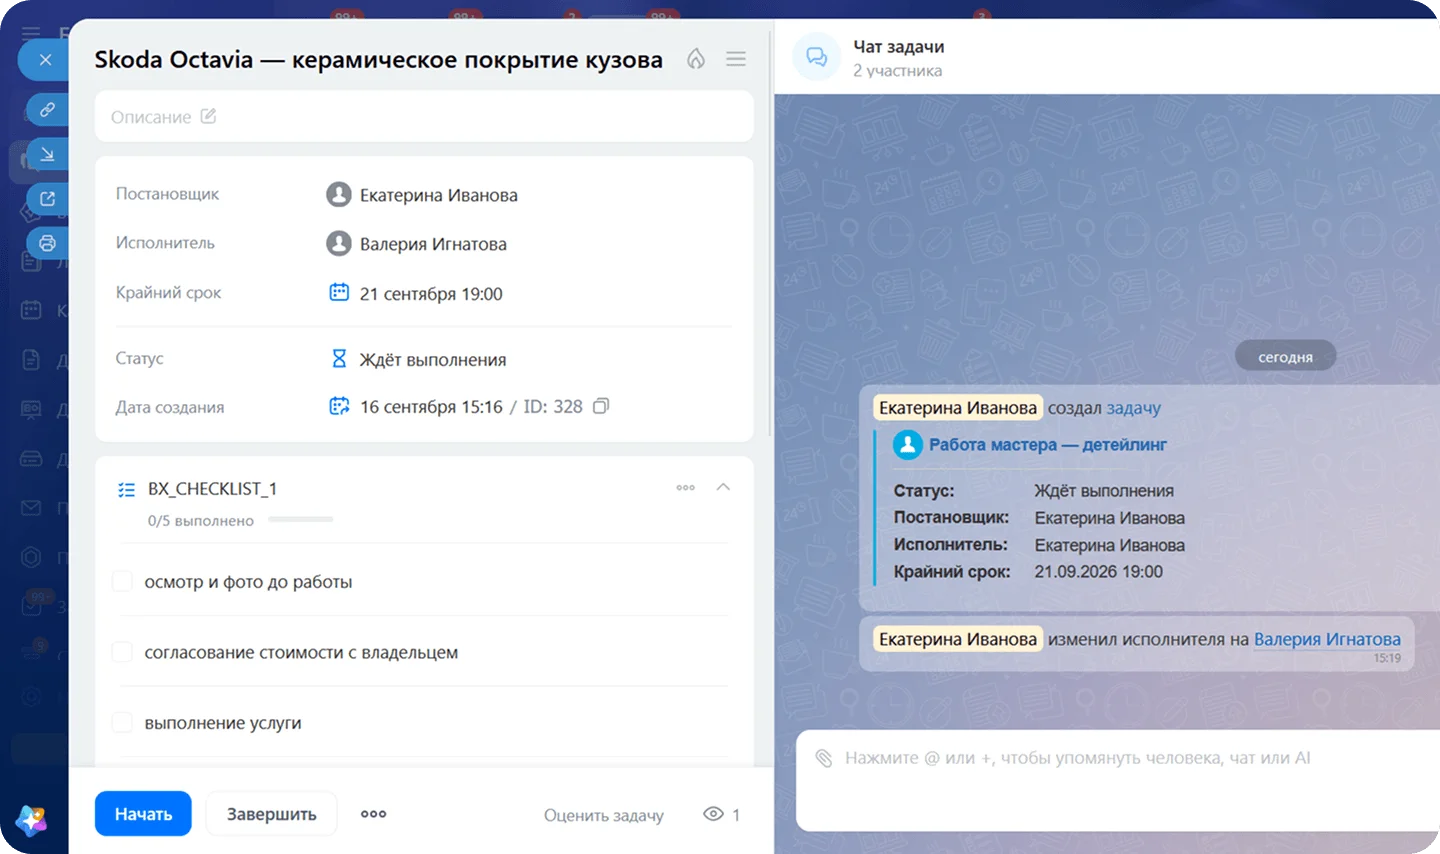Attach a file with the paperclip icon
The height and width of the screenshot is (854, 1440).
(x=823, y=758)
